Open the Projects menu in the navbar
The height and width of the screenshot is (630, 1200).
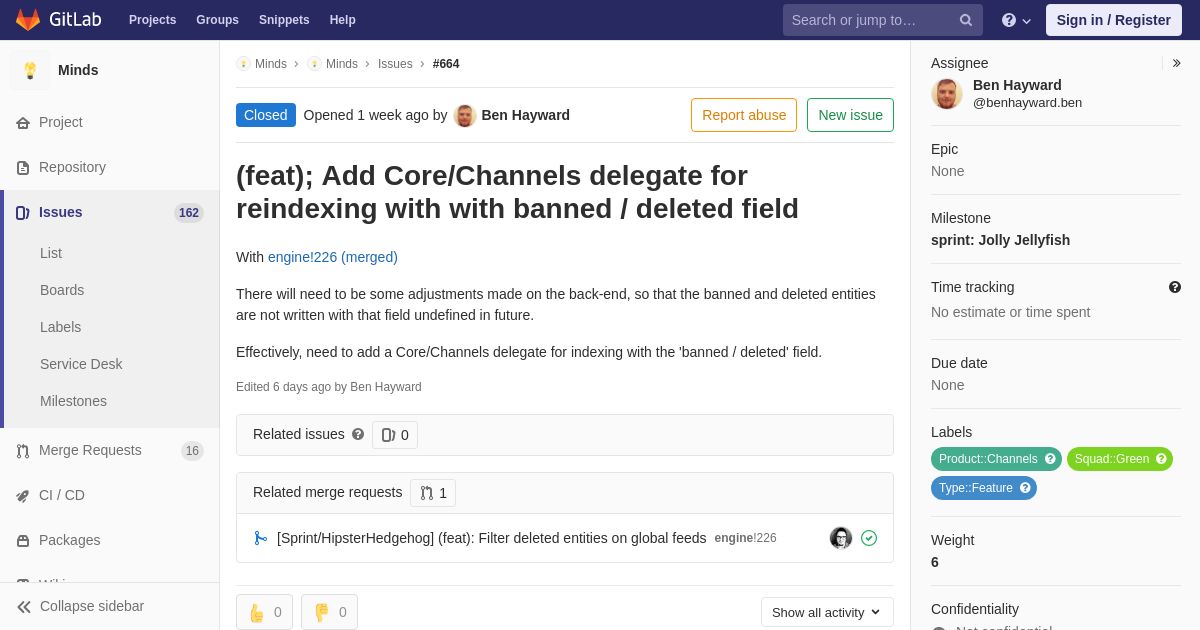pos(152,20)
